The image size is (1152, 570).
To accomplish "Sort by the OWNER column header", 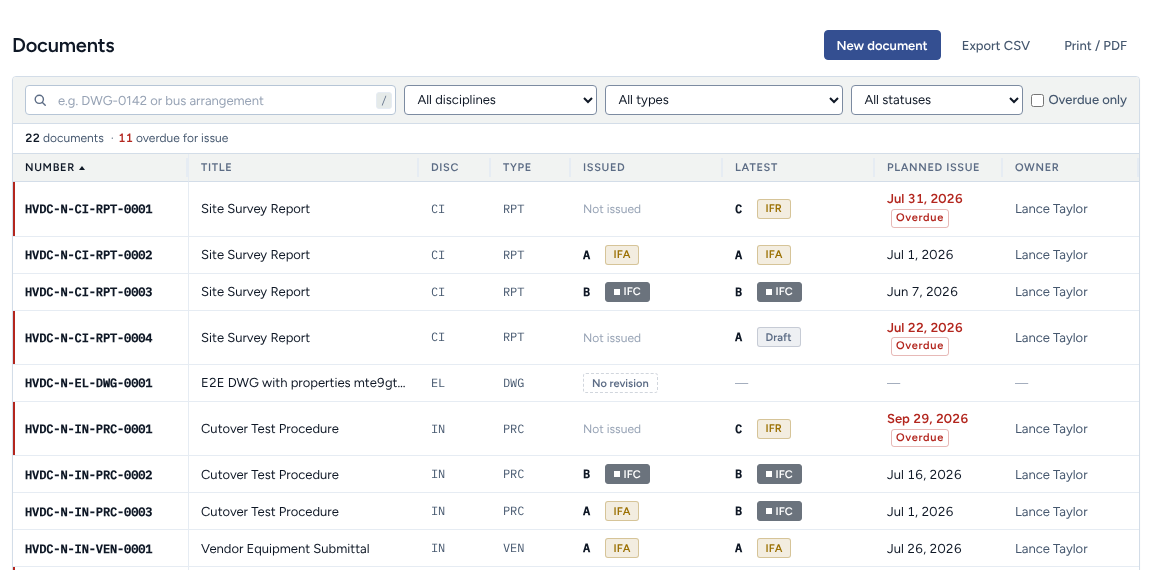I will coord(1037,167).
